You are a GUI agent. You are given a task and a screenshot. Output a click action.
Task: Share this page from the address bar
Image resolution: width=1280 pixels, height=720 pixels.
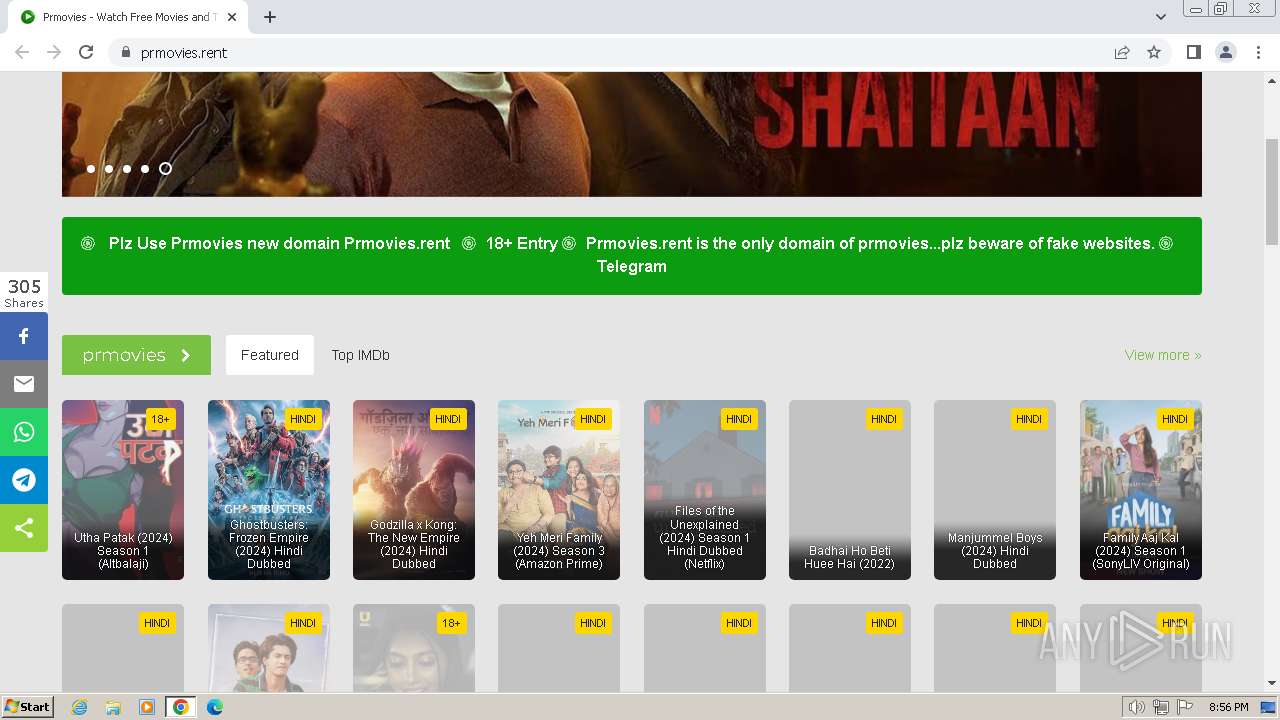click(1122, 52)
